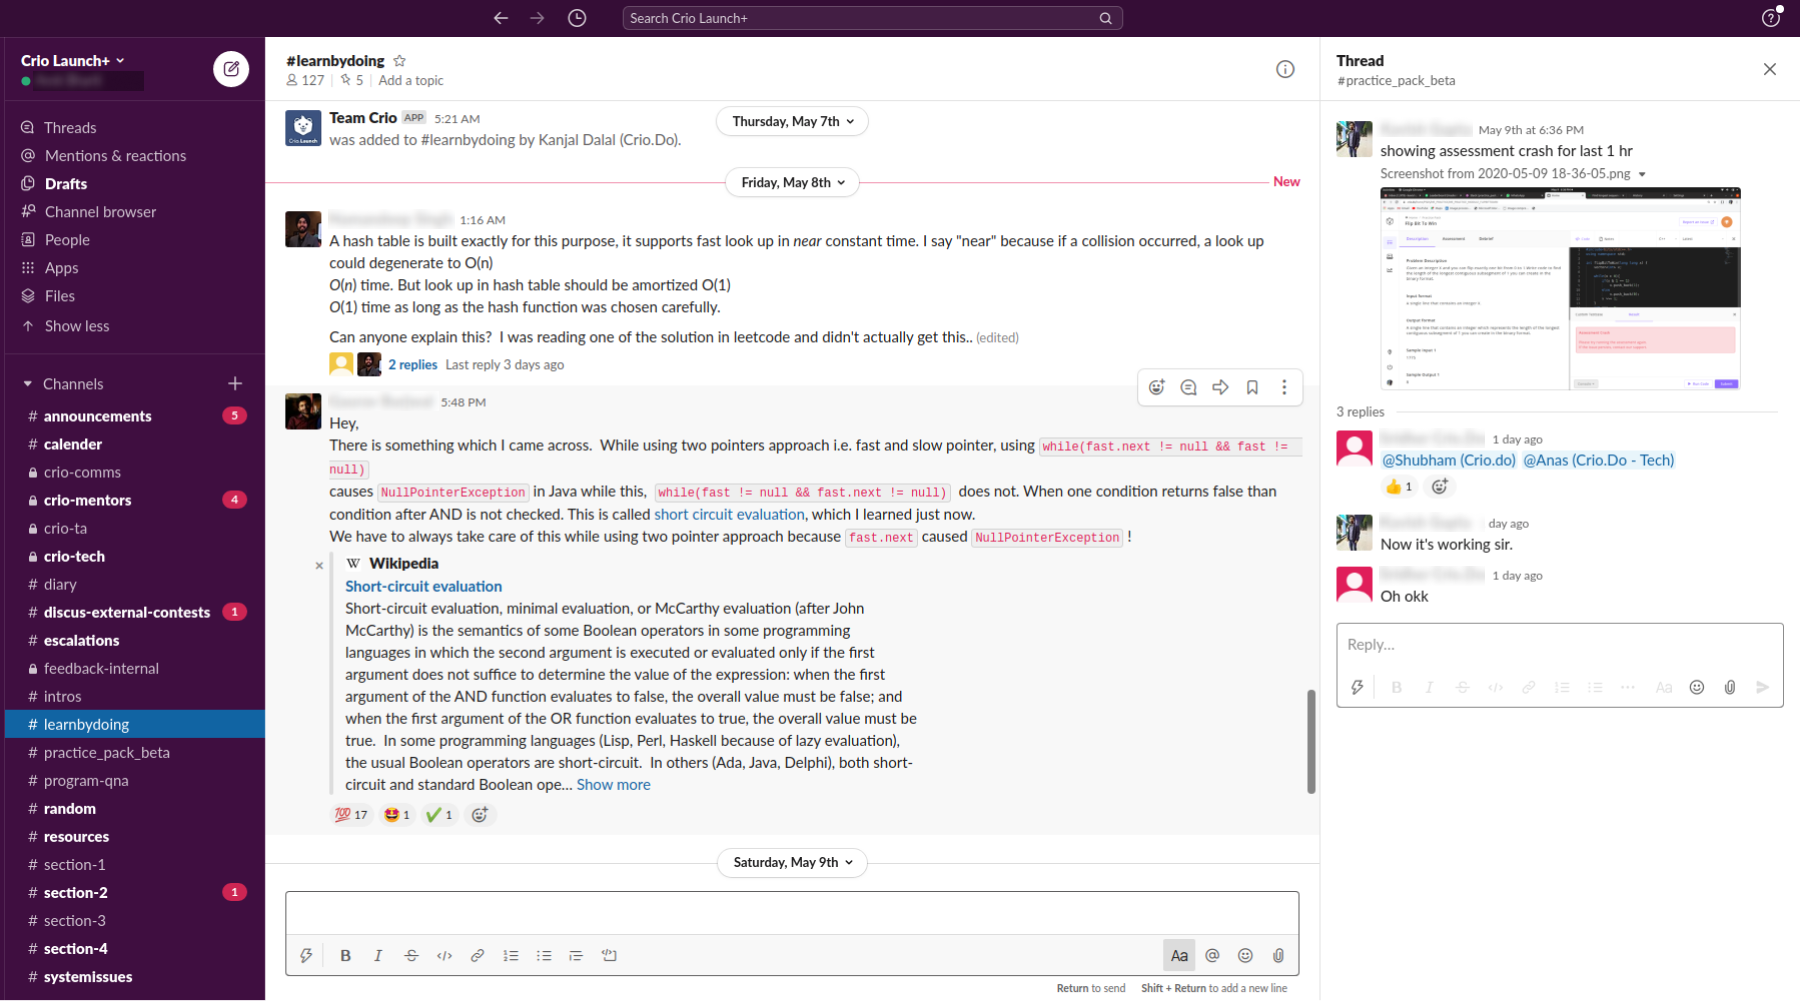Compose a new message
Image resolution: width=1800 pixels, height=1001 pixels.
point(231,69)
